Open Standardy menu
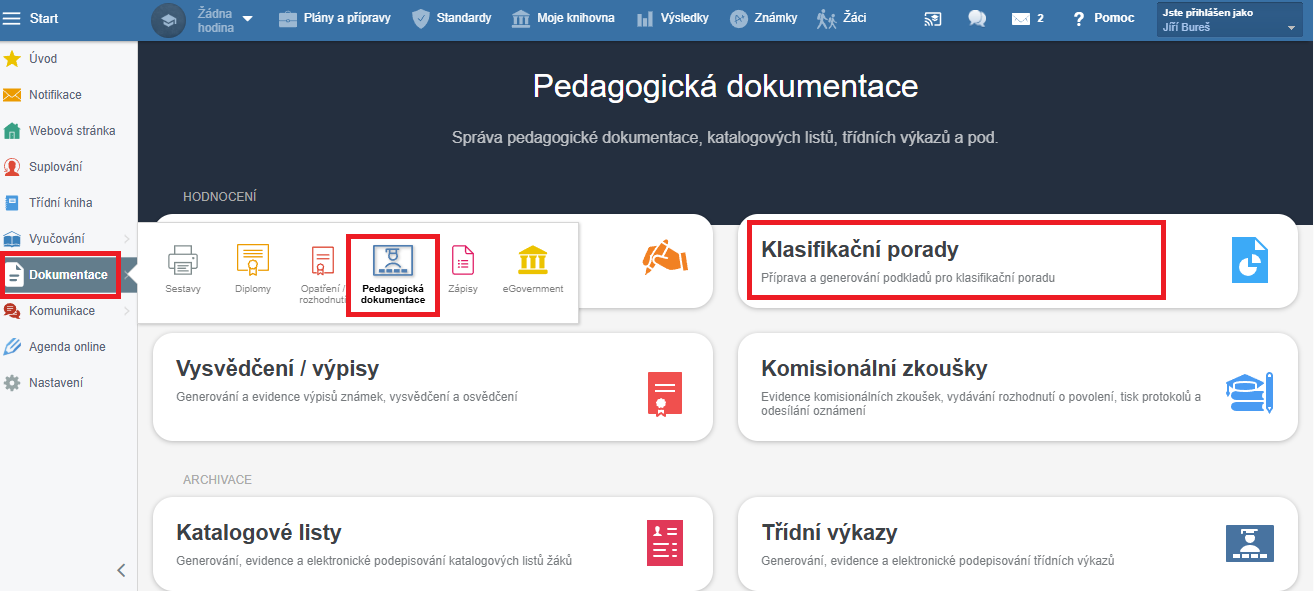 451,18
